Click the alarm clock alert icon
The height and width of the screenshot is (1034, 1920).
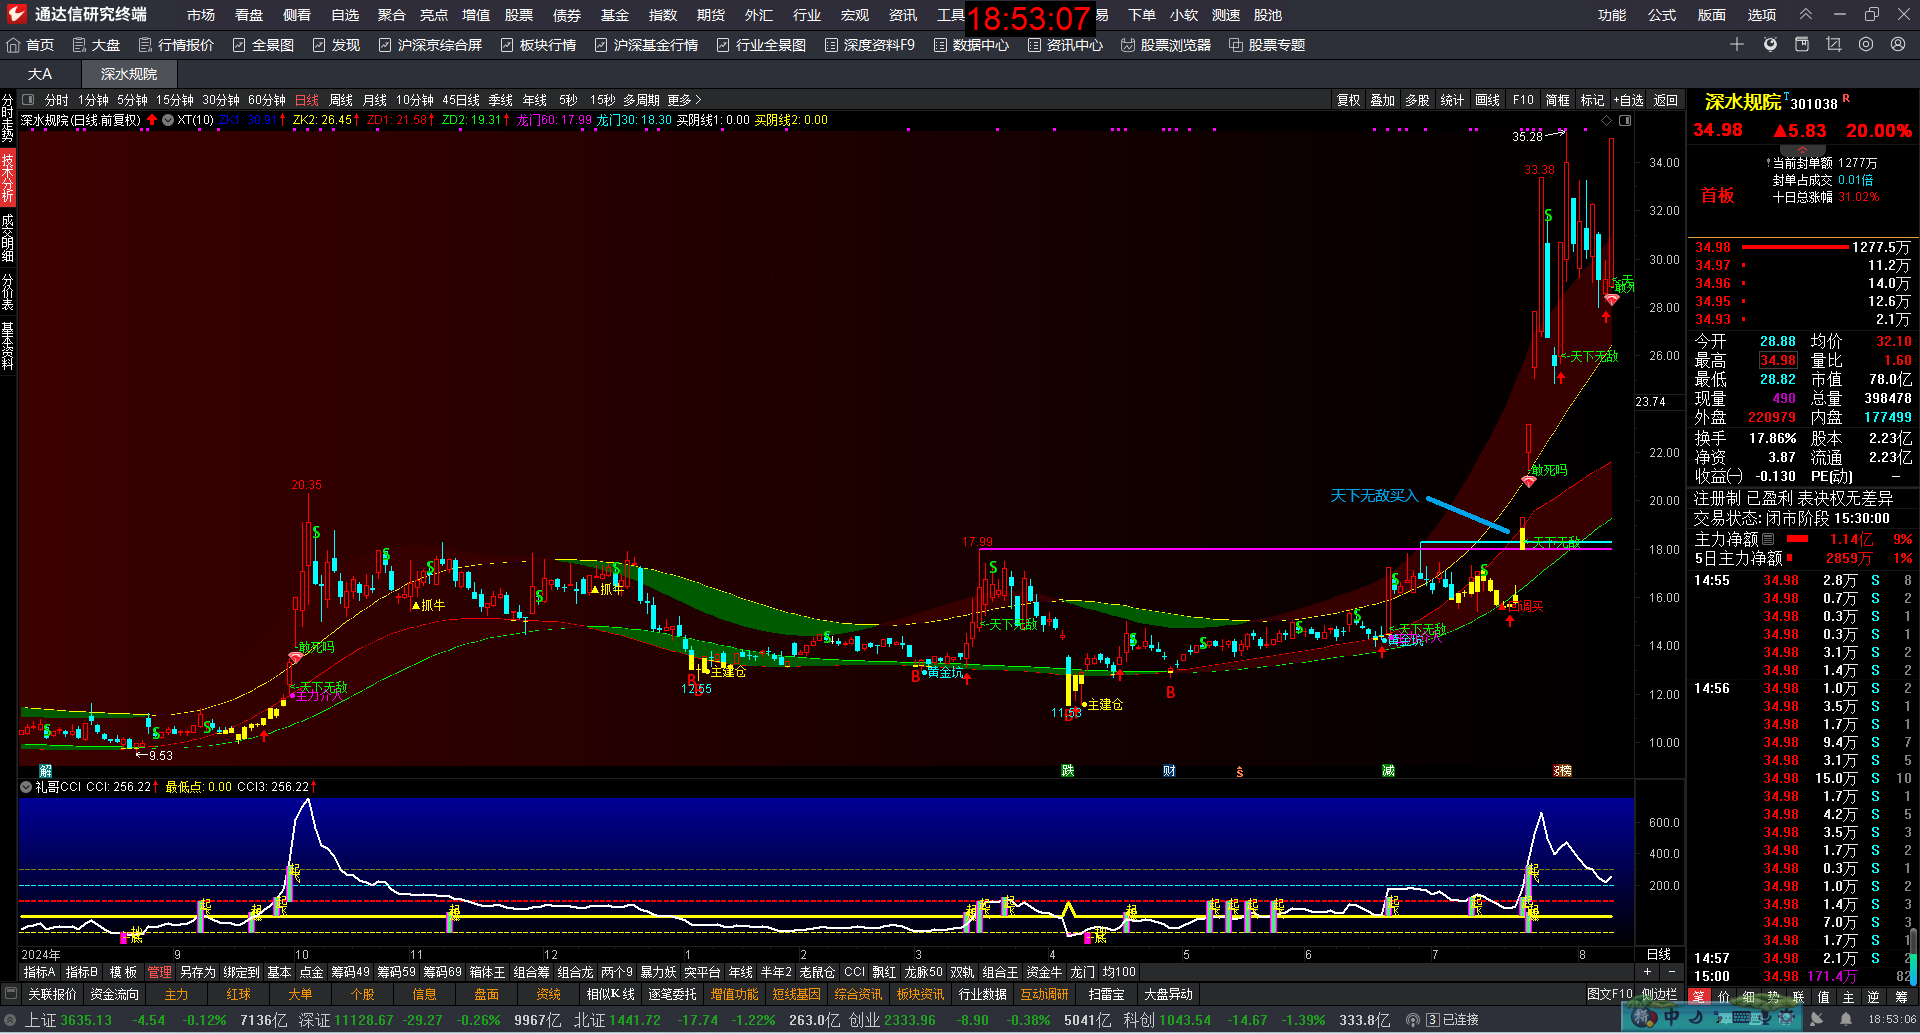pos(1770,44)
